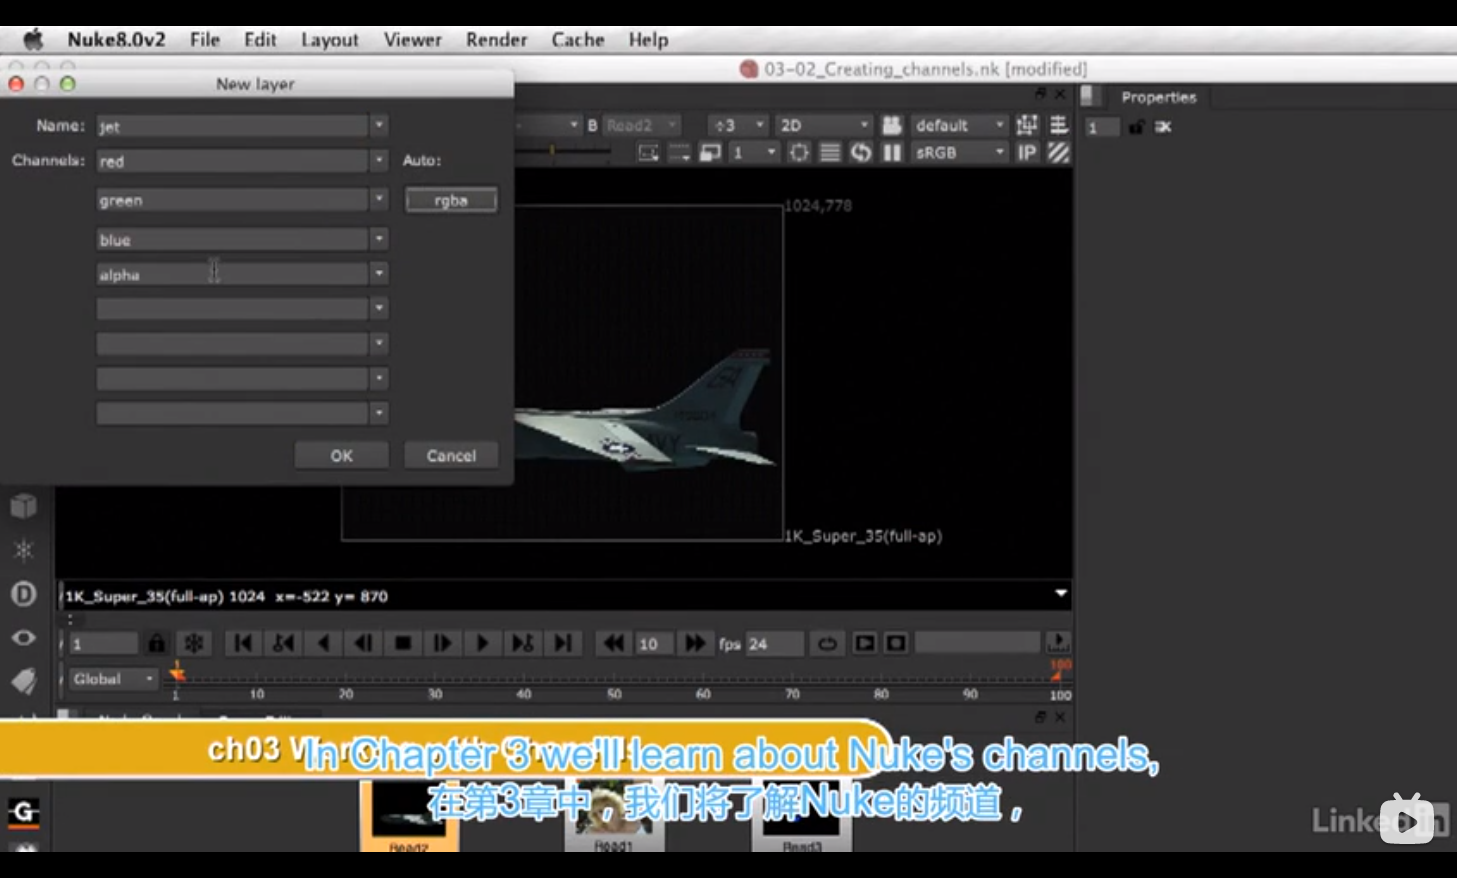
Task: Toggle the loop playback mode button
Action: click(827, 643)
